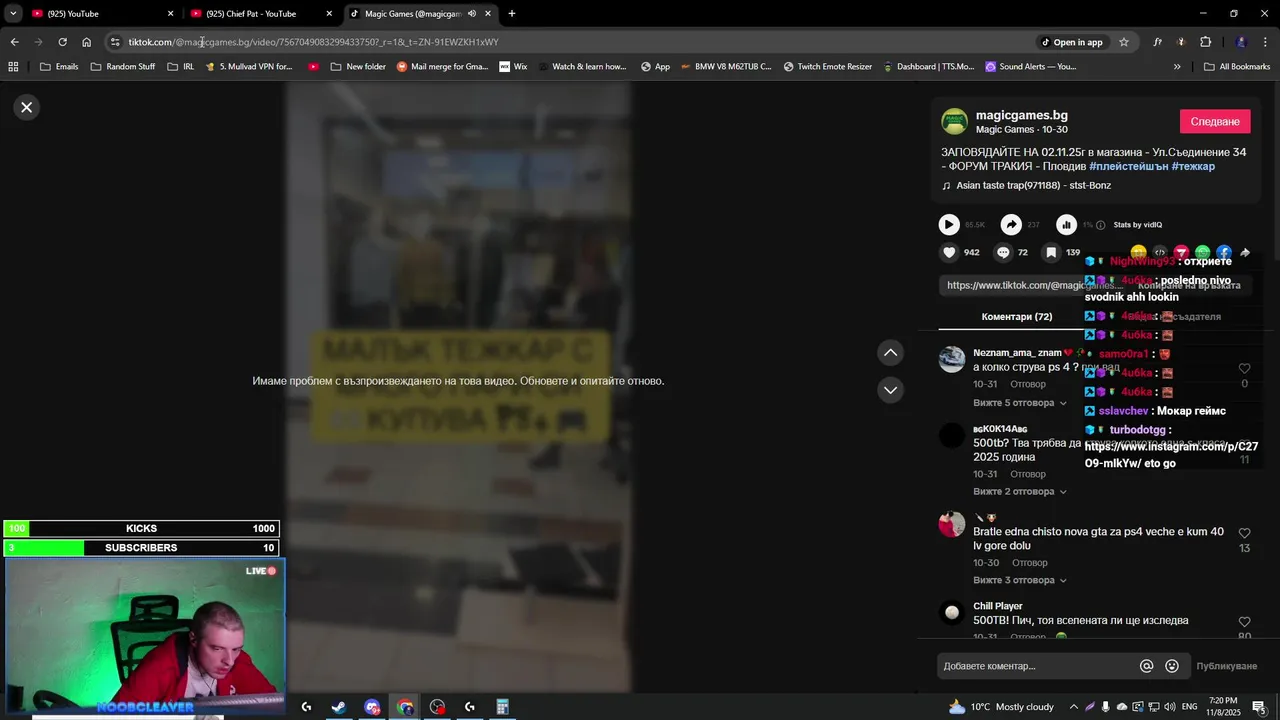The height and width of the screenshot is (720, 1280).
Task: Expand Вижте 2 отговора replies
Action: pos(1020,492)
